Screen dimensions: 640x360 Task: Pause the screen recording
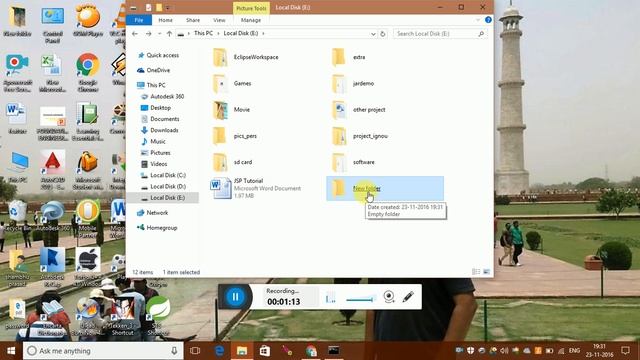(x=235, y=297)
